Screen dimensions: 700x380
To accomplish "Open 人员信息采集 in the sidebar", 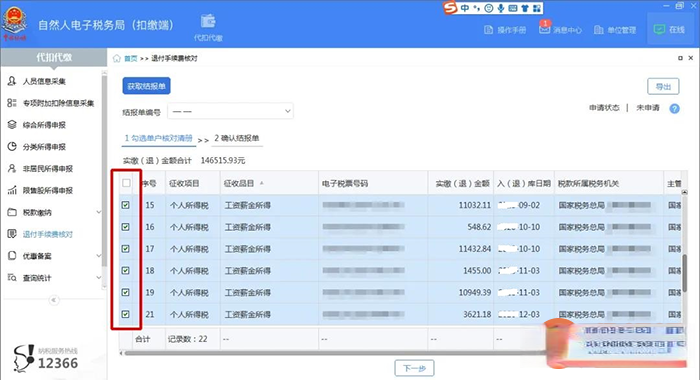I will tap(45, 81).
